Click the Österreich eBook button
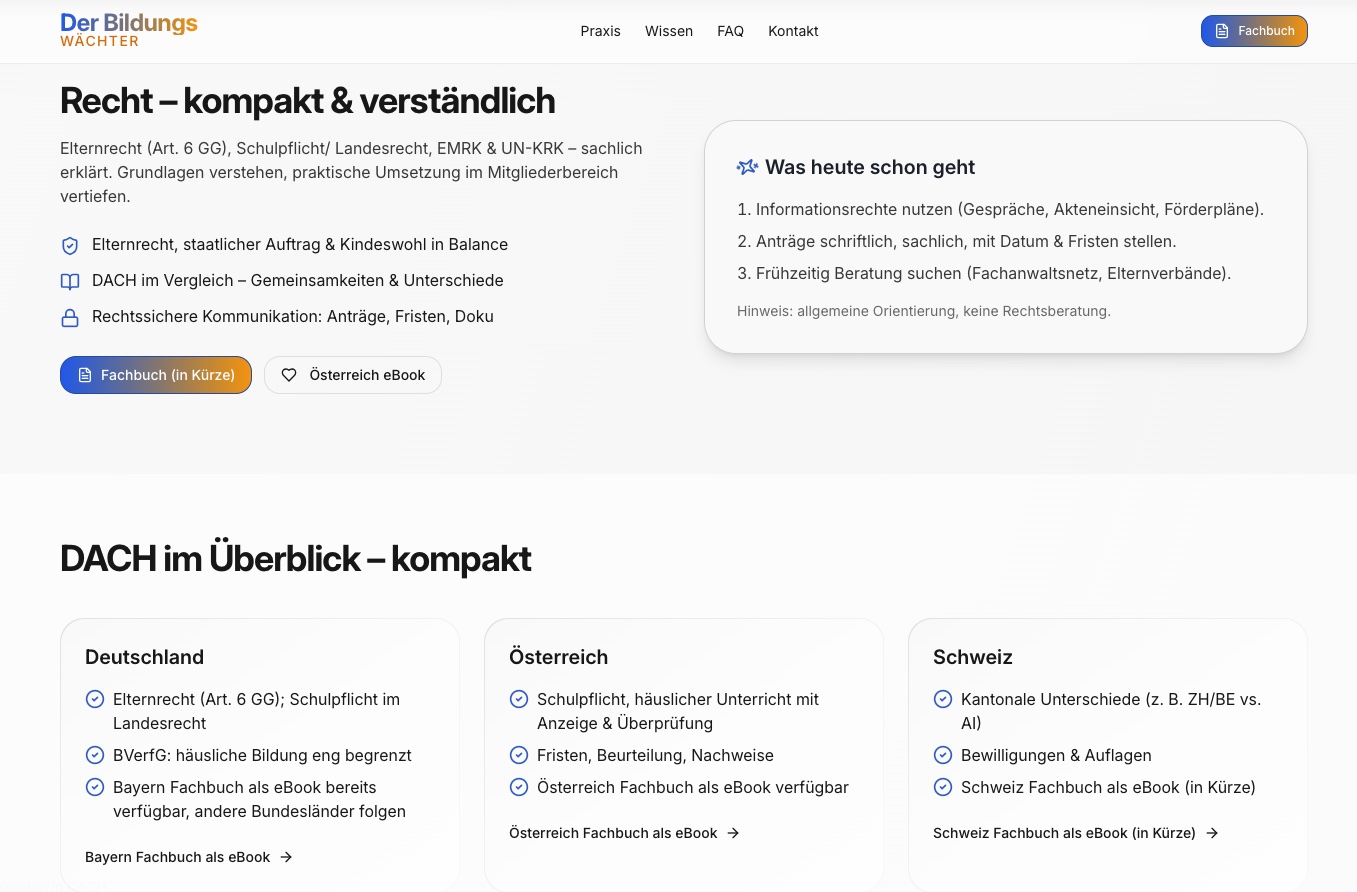1357x892 pixels. [353, 374]
